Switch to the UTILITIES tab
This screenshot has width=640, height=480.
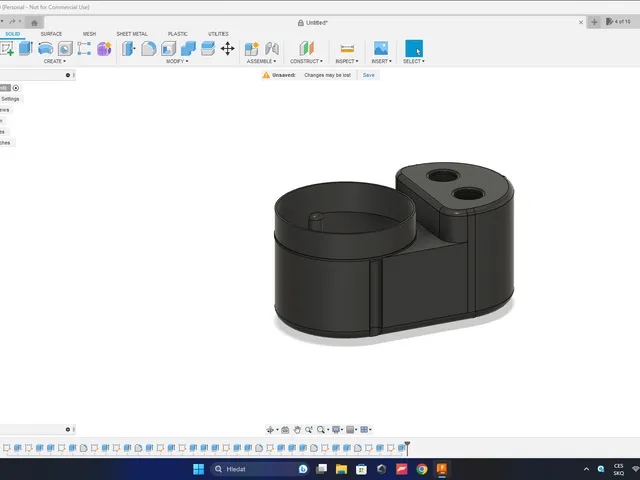[218, 34]
